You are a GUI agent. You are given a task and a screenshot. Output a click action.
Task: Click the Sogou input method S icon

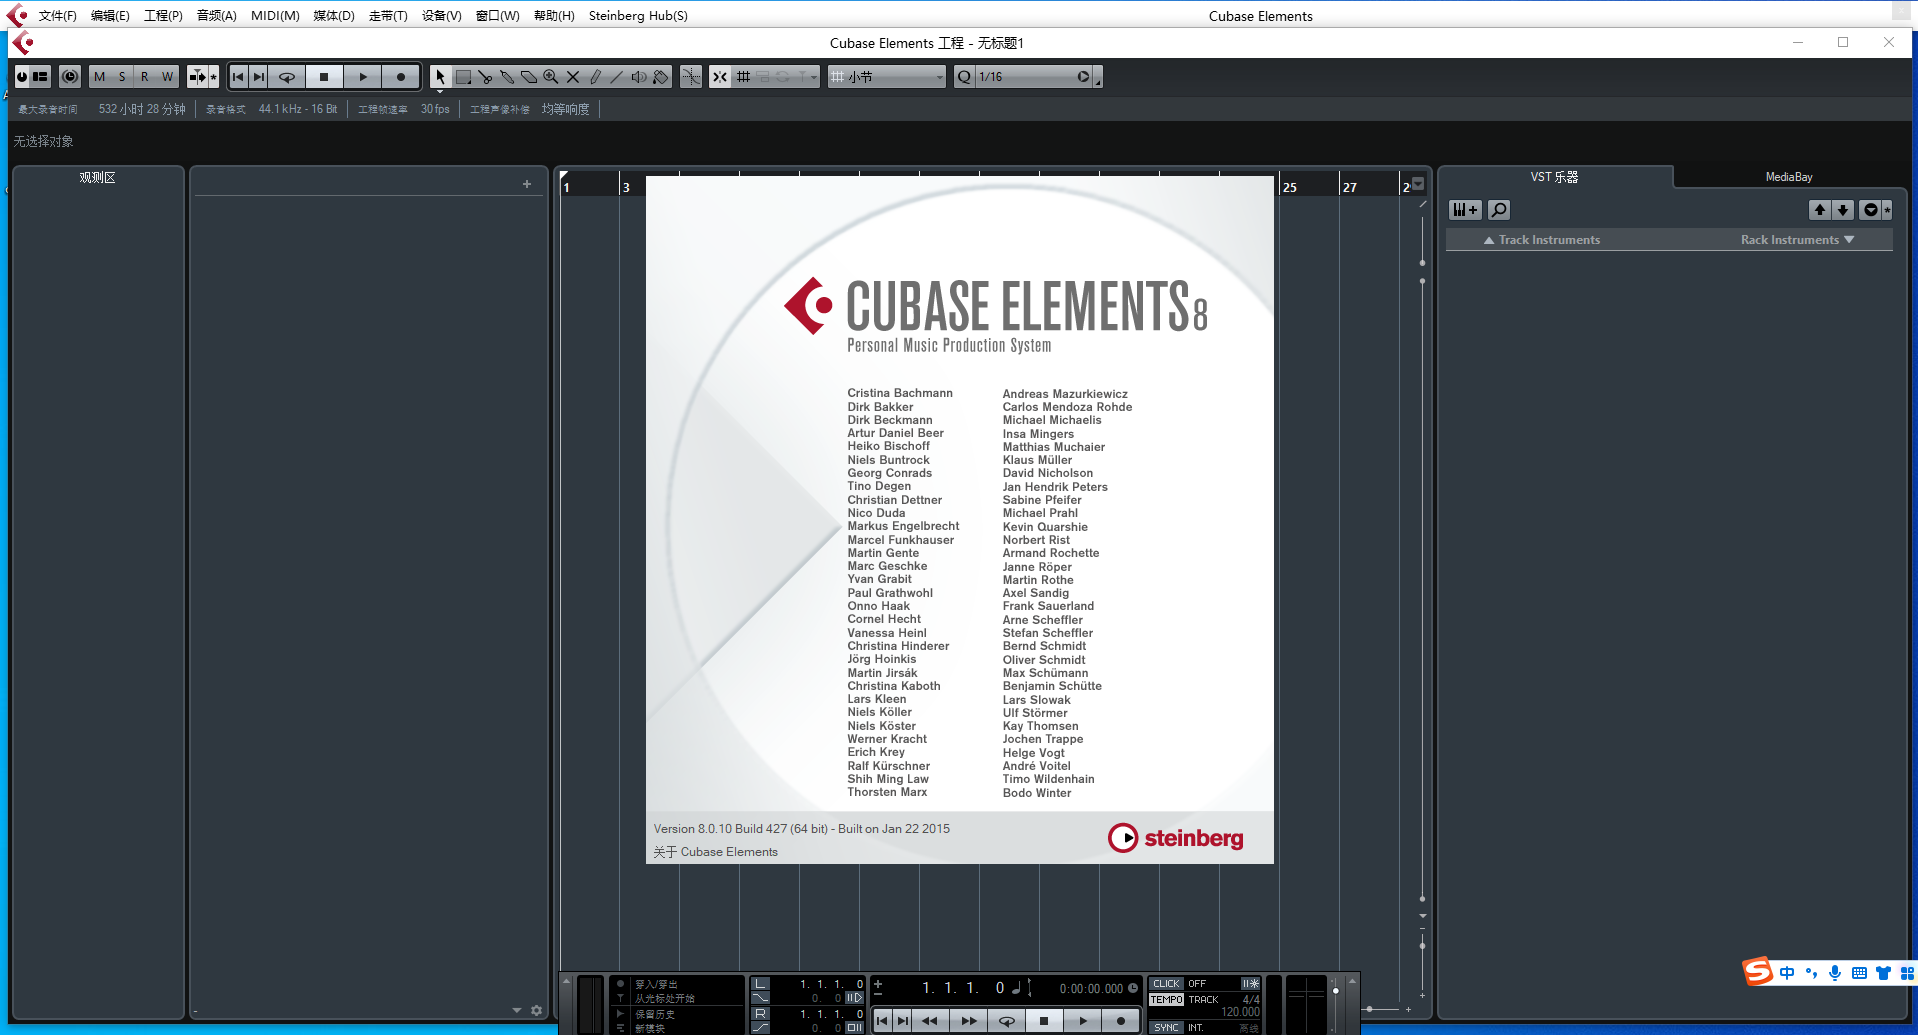pos(1757,972)
